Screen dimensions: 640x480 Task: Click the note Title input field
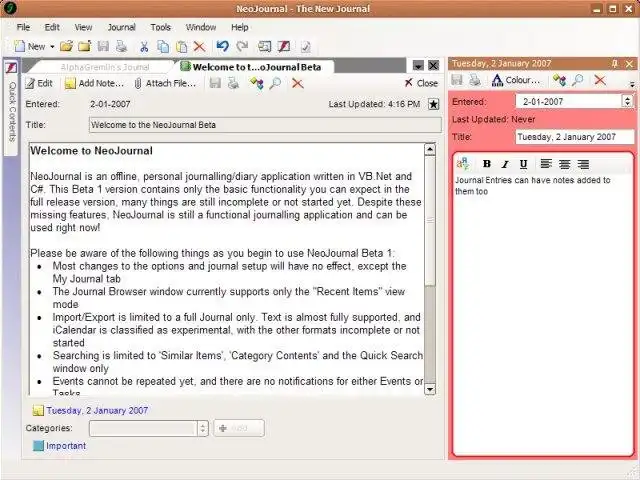[576, 137]
